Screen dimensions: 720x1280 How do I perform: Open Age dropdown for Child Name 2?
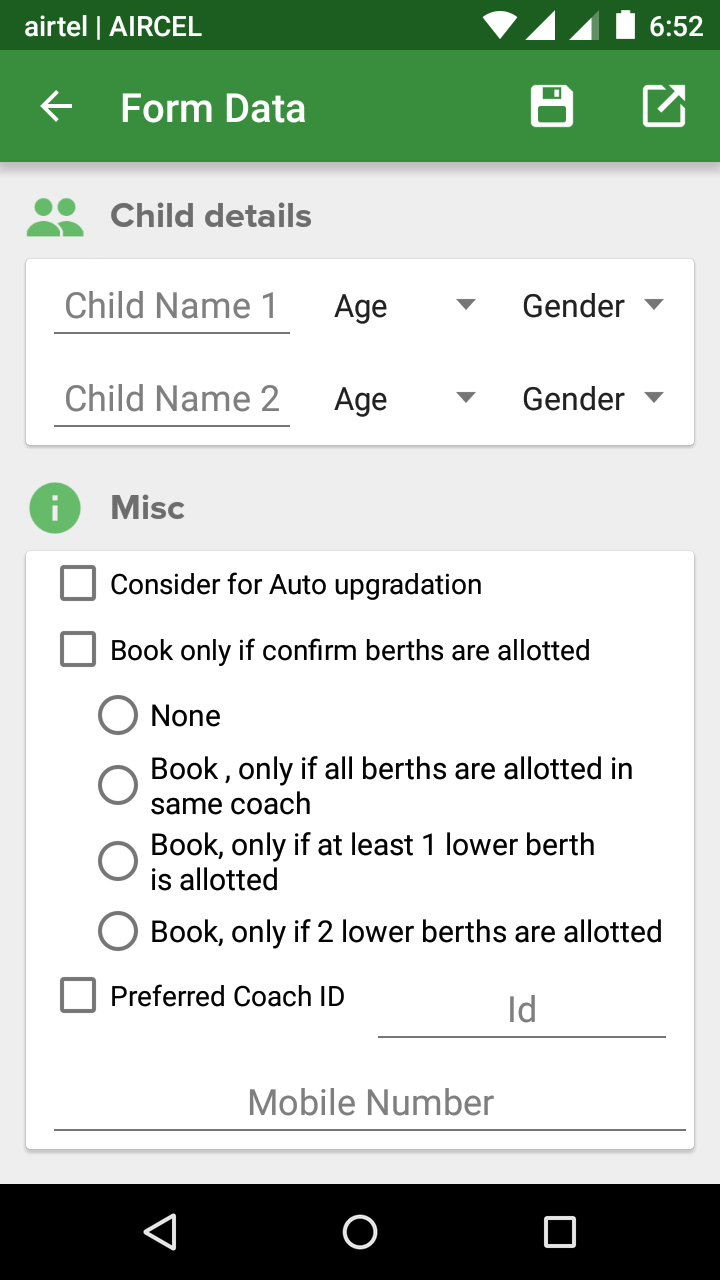click(404, 399)
